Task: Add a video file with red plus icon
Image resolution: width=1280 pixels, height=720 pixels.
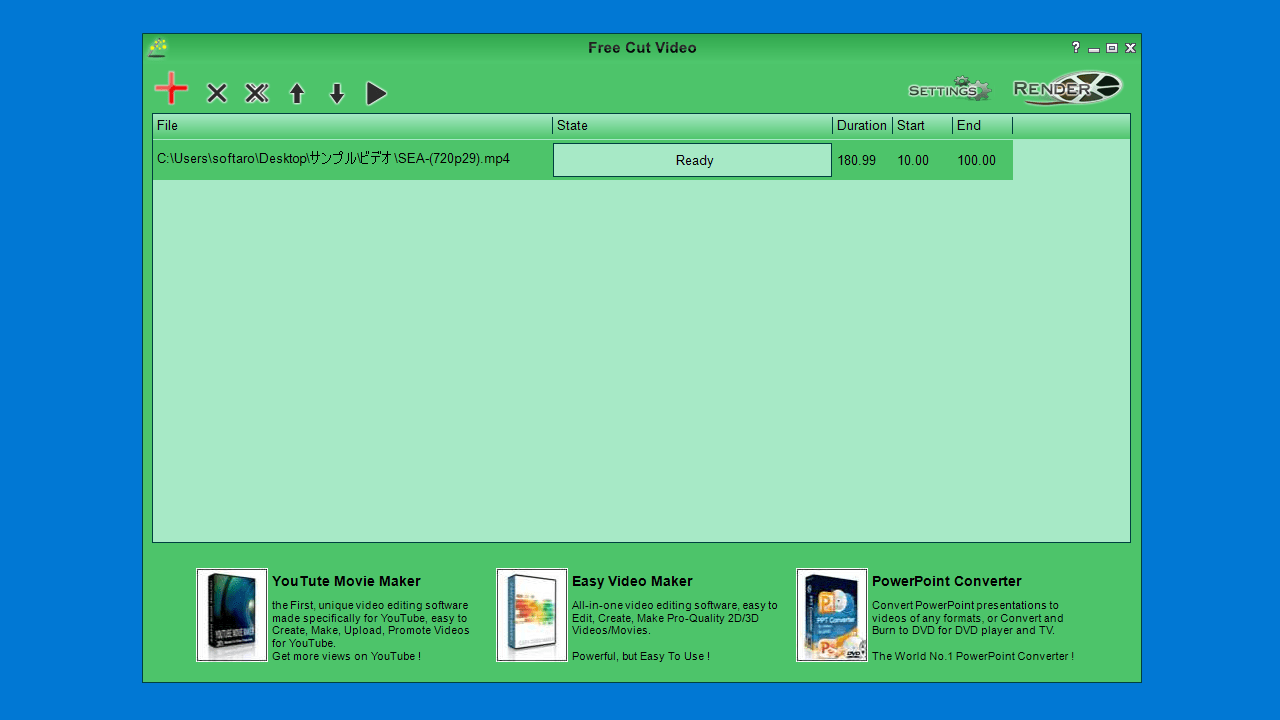Action: [172, 89]
